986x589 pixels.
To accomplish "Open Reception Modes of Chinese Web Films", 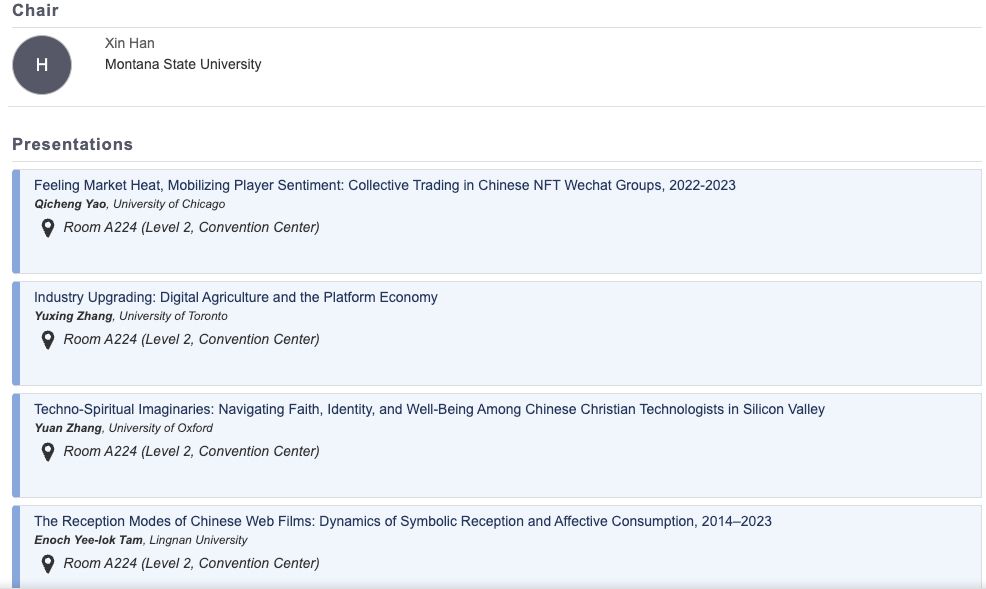I will (x=402, y=521).
